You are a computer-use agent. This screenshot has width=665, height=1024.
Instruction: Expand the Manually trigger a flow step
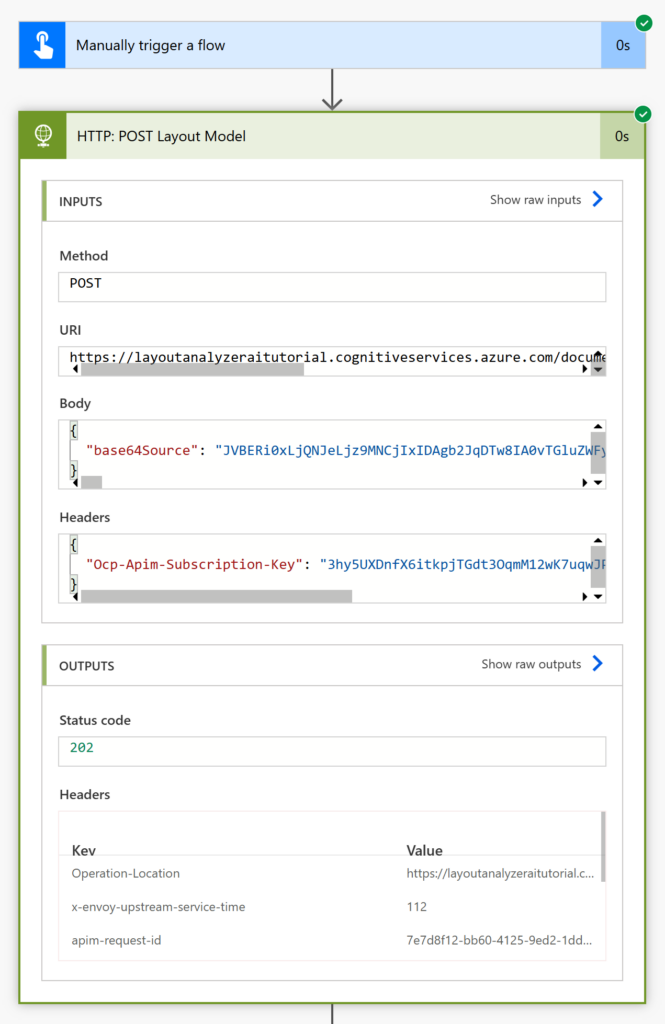click(332, 45)
